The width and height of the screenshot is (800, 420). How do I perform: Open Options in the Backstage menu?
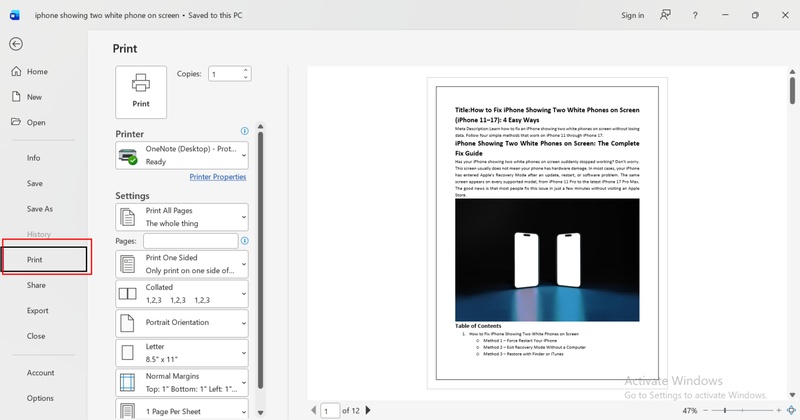[x=40, y=398]
